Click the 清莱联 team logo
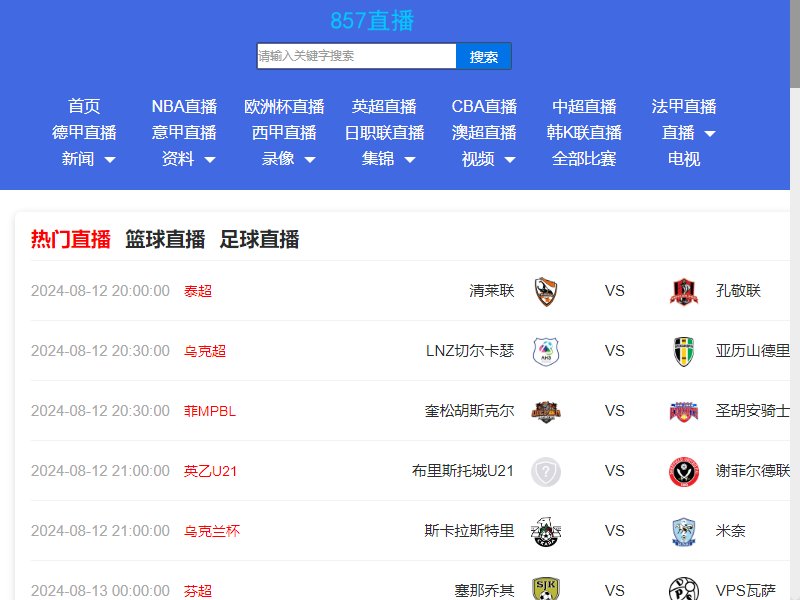 tap(545, 291)
